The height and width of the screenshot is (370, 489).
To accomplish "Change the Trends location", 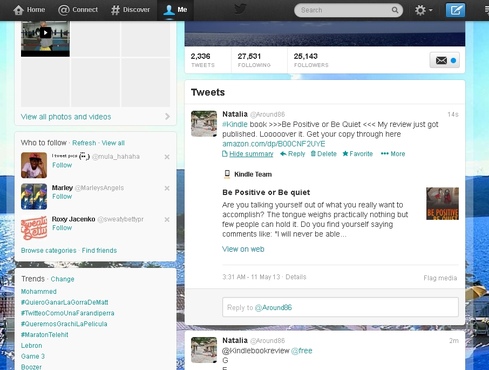I will [62, 279].
